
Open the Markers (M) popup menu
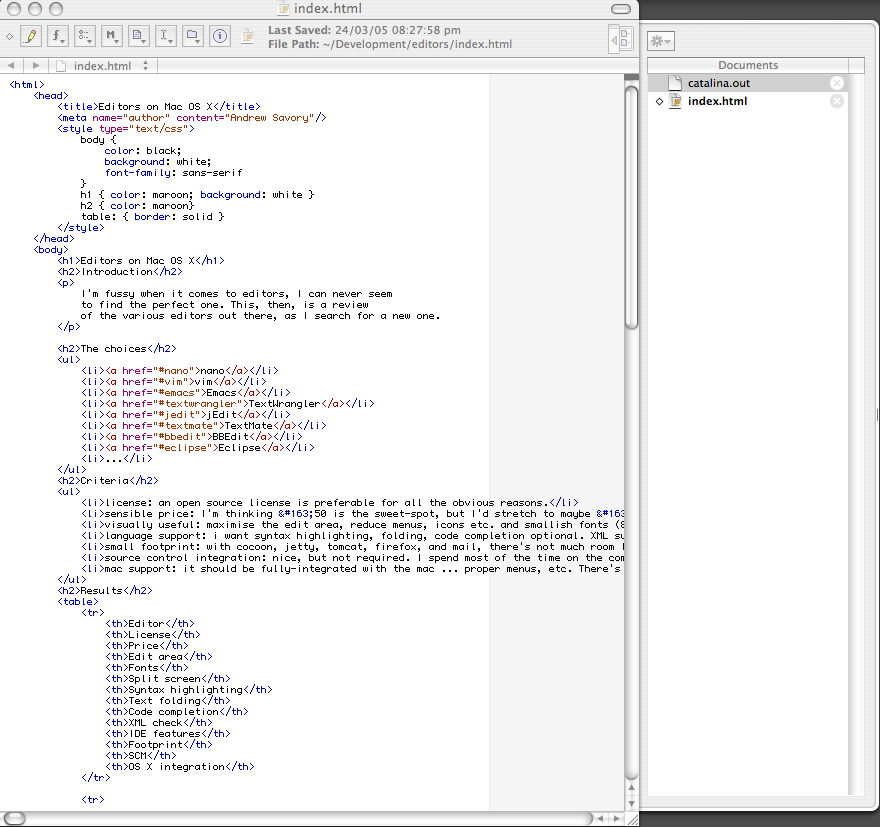tap(112, 36)
